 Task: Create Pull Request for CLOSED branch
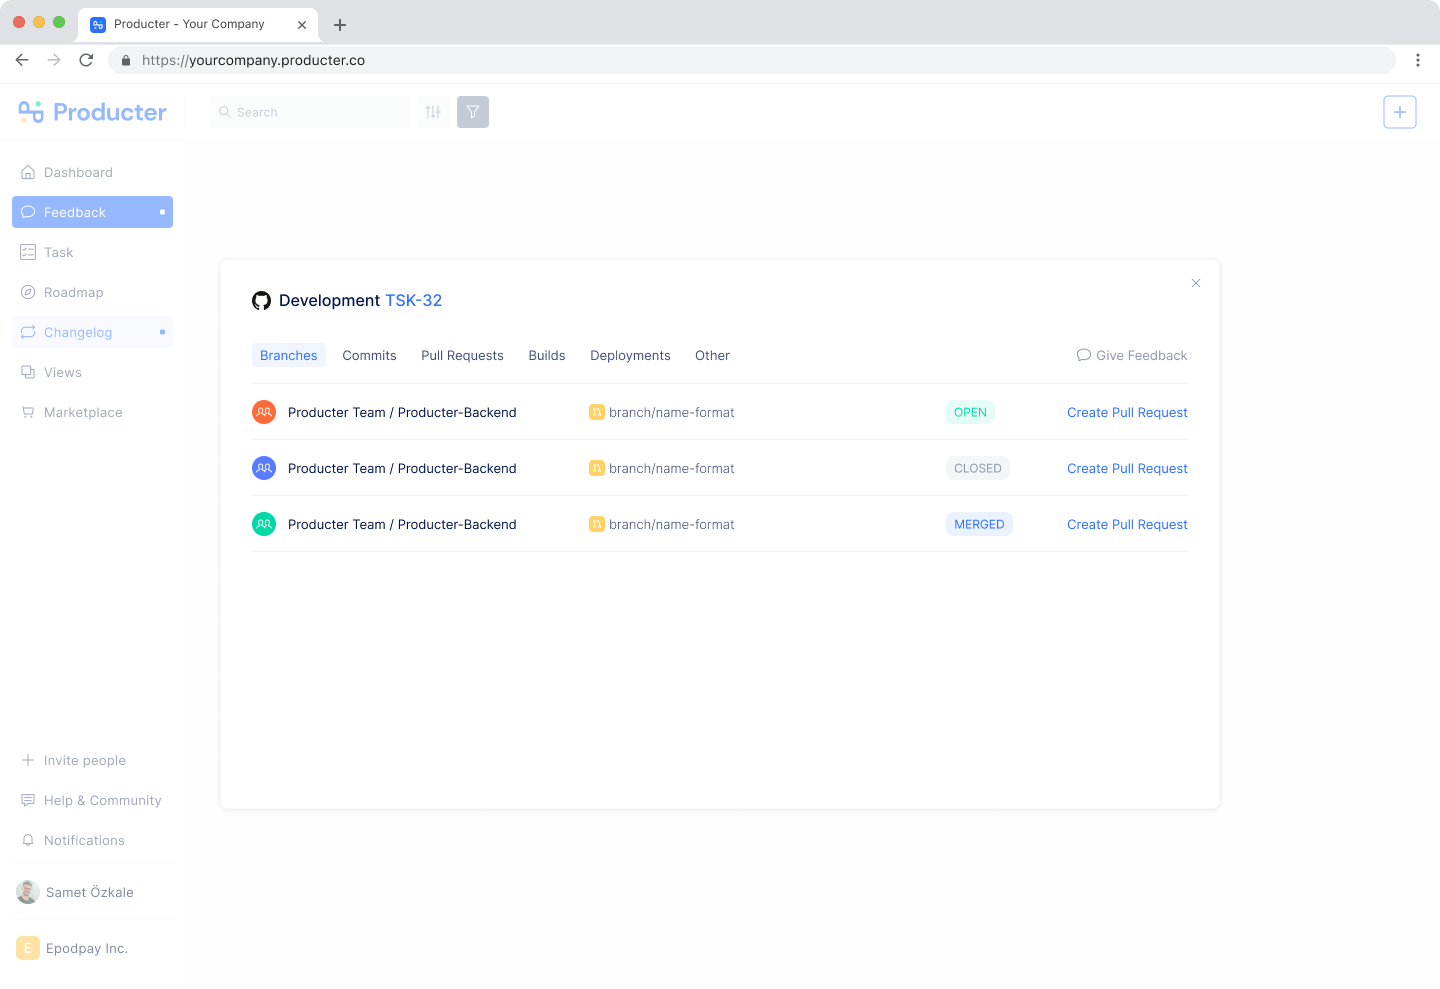click(x=1127, y=468)
